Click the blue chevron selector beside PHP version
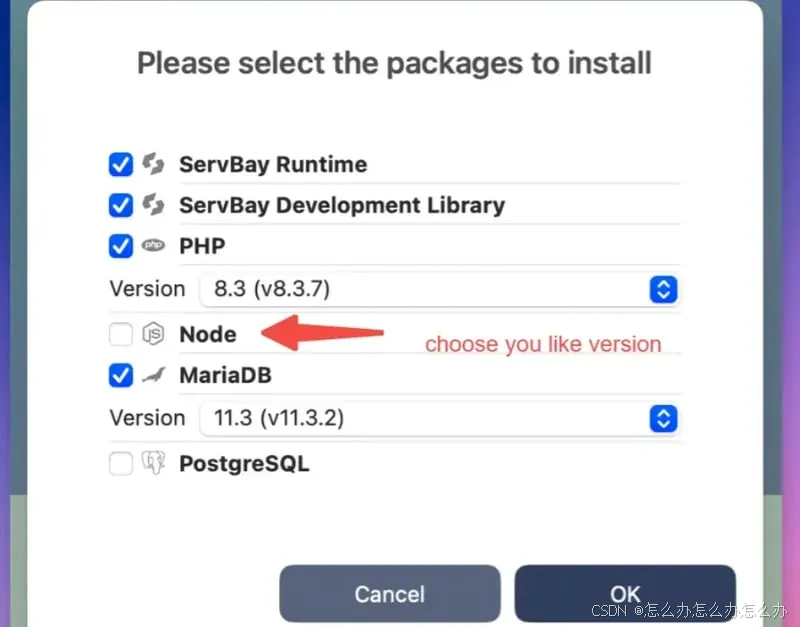Screen dimensions: 800x627 coord(663,289)
